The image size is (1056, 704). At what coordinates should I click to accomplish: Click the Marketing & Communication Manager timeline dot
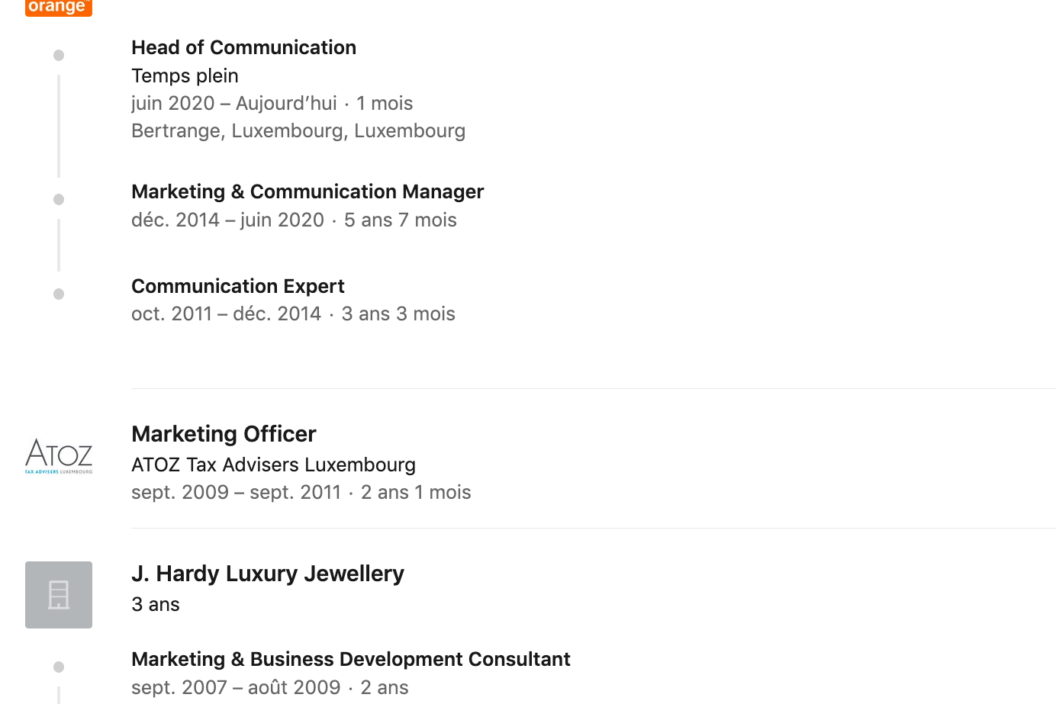[58, 200]
